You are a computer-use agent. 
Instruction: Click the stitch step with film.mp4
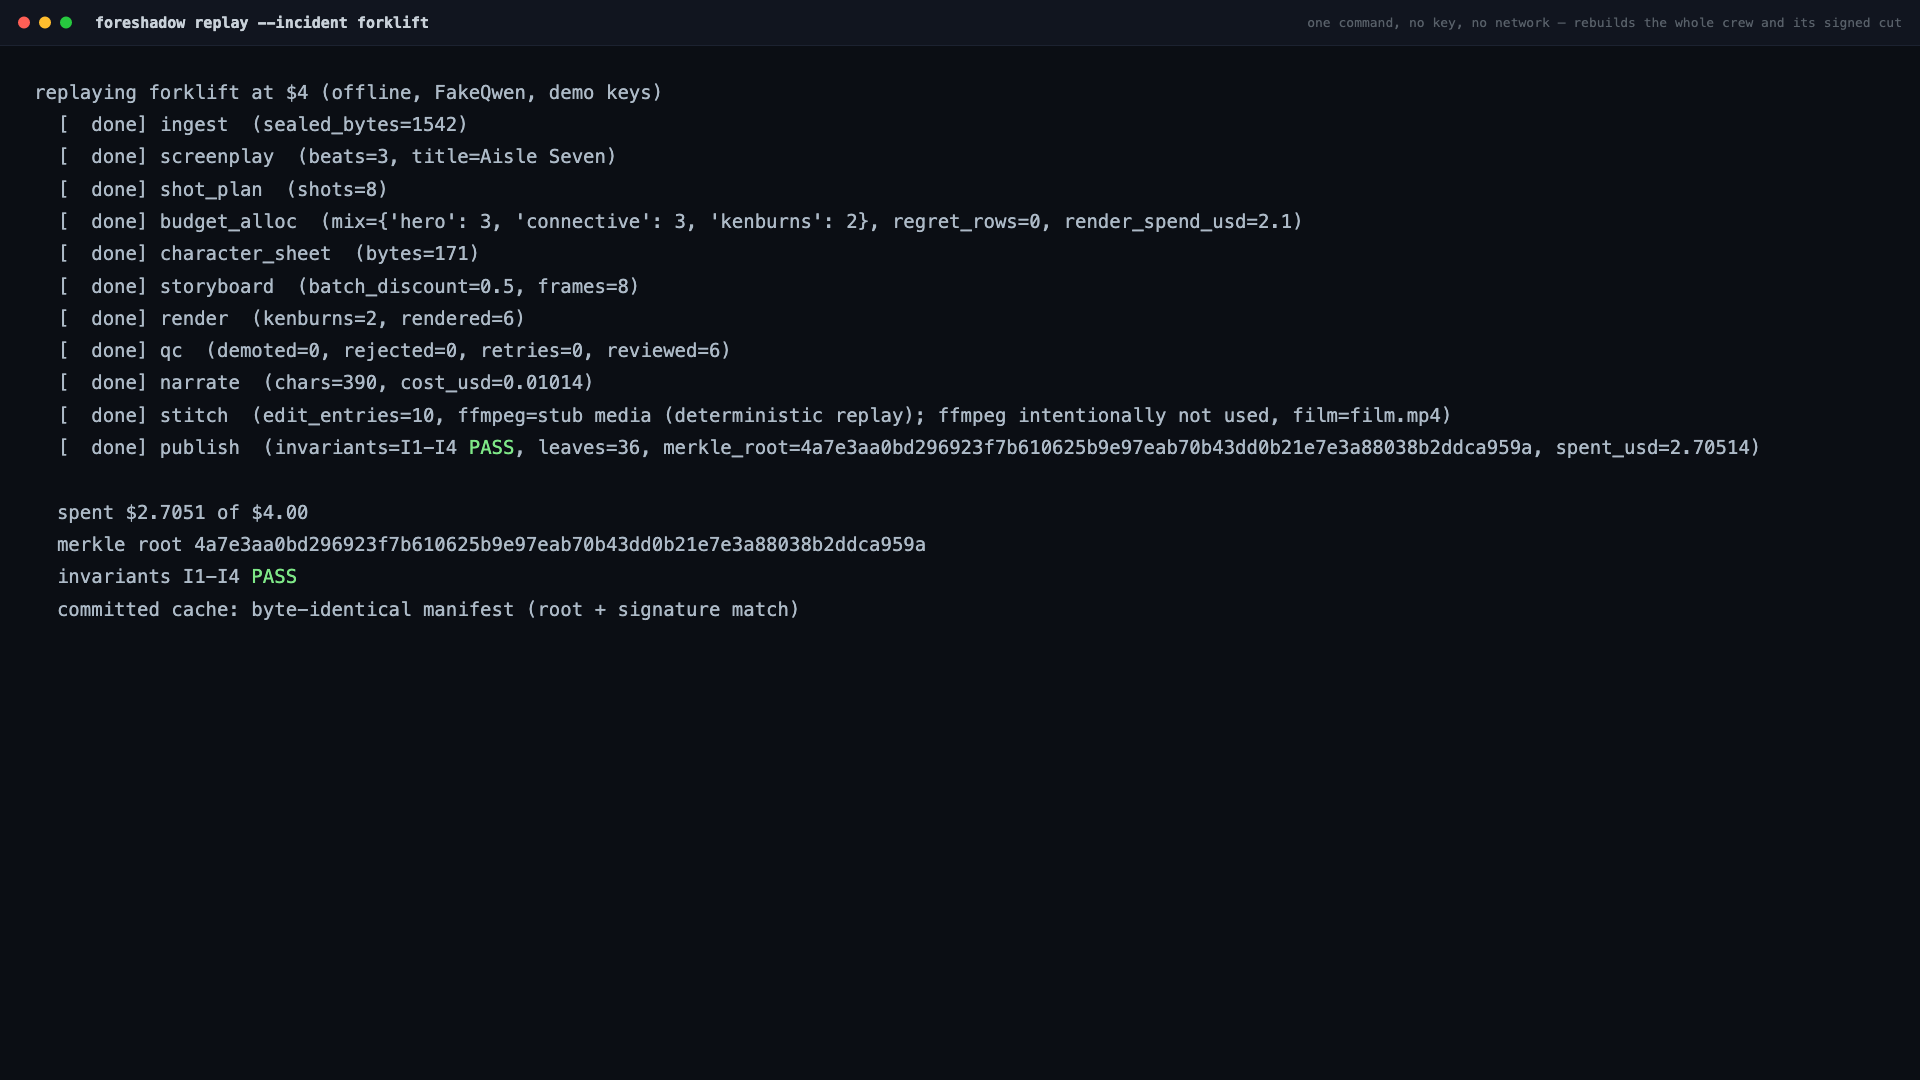755,415
